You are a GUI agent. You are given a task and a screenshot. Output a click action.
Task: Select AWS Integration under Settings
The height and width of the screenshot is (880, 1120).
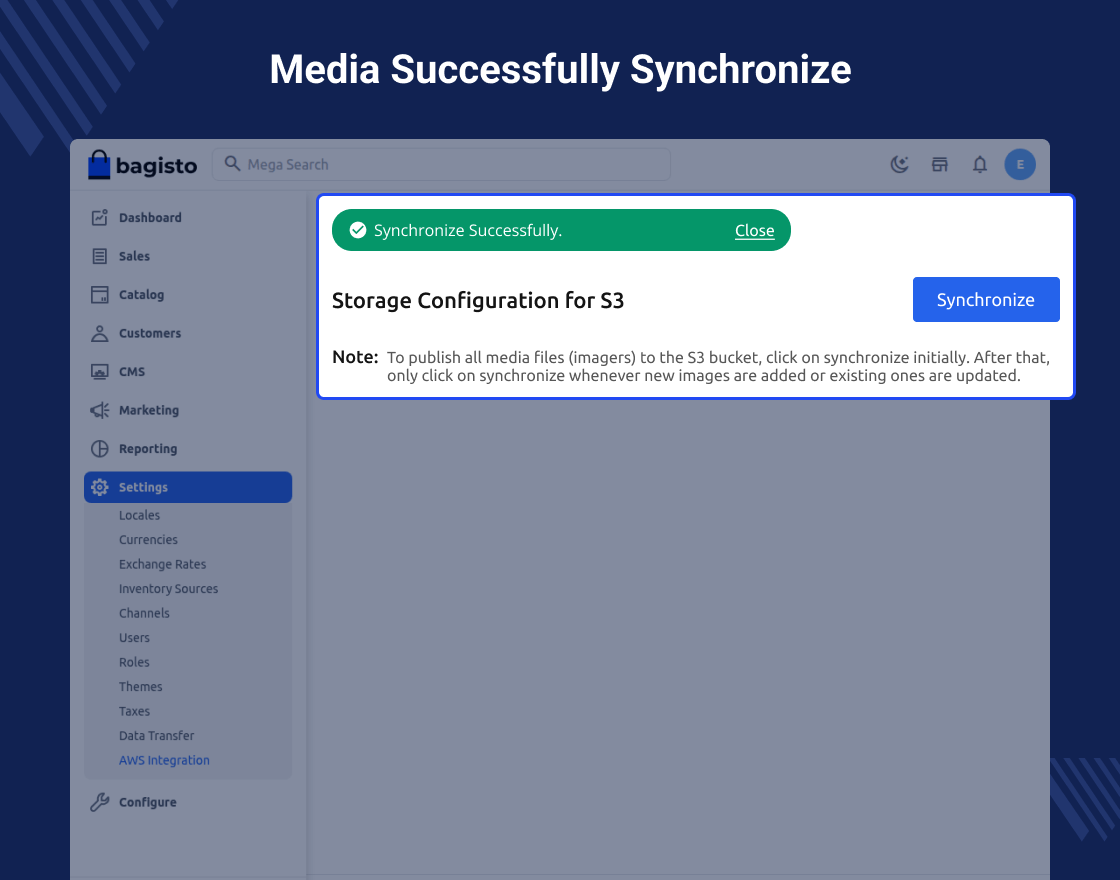(x=164, y=761)
